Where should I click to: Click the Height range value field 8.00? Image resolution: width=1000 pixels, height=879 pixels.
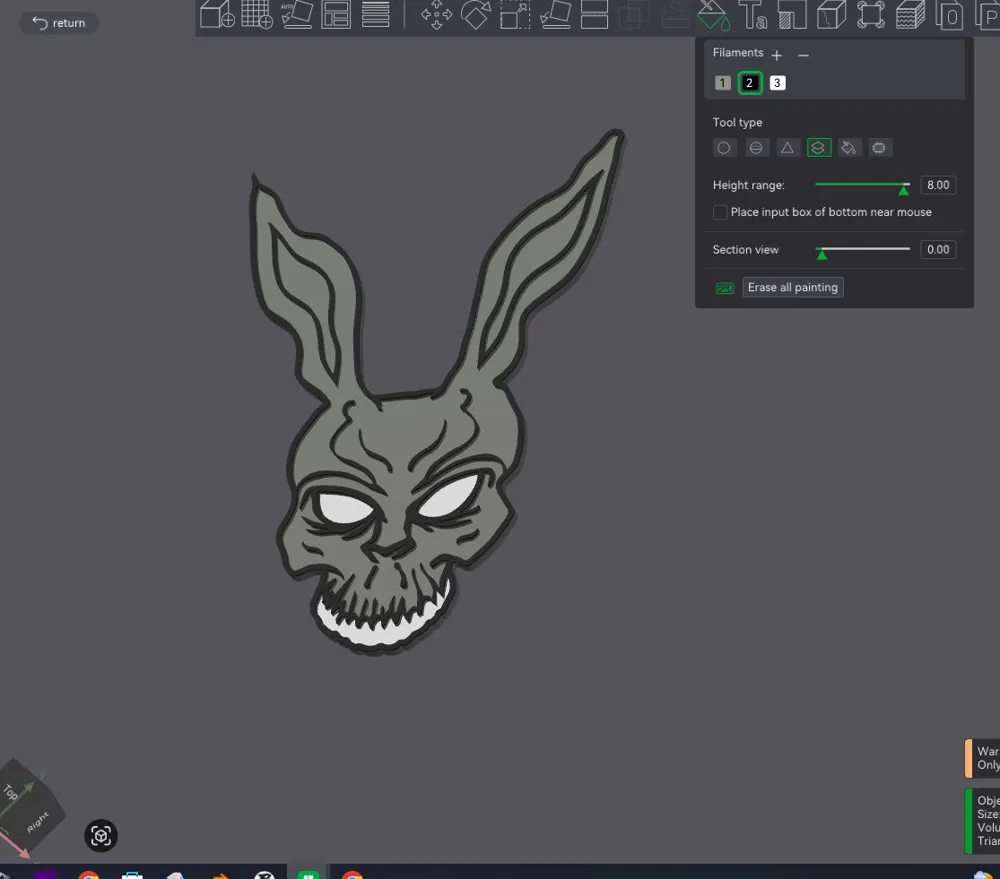[x=938, y=185]
